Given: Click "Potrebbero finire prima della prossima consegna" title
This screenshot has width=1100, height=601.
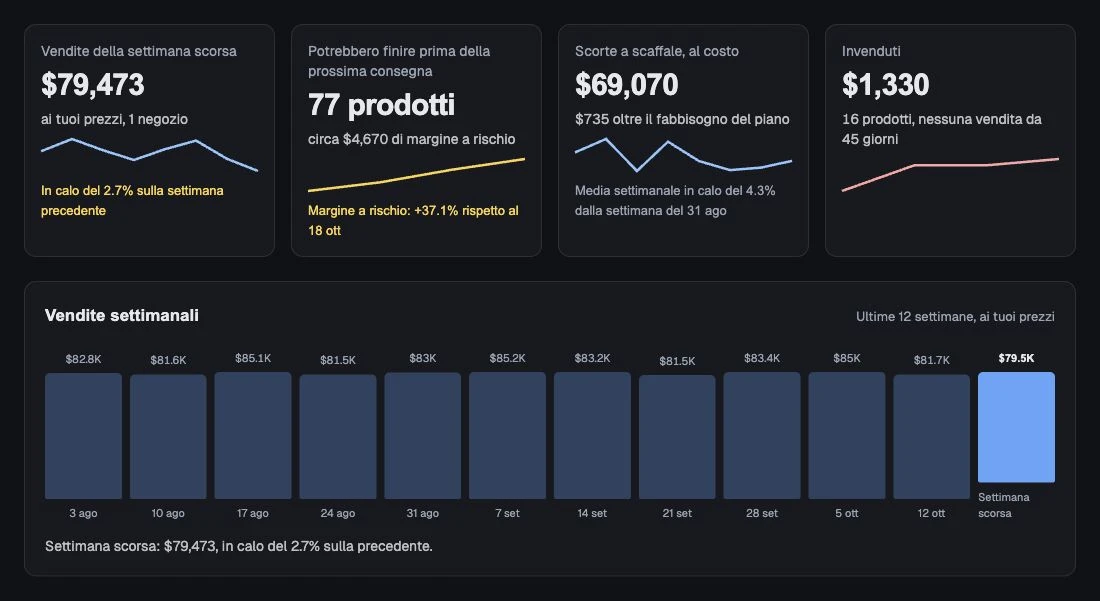Looking at the screenshot, I should (x=399, y=61).
